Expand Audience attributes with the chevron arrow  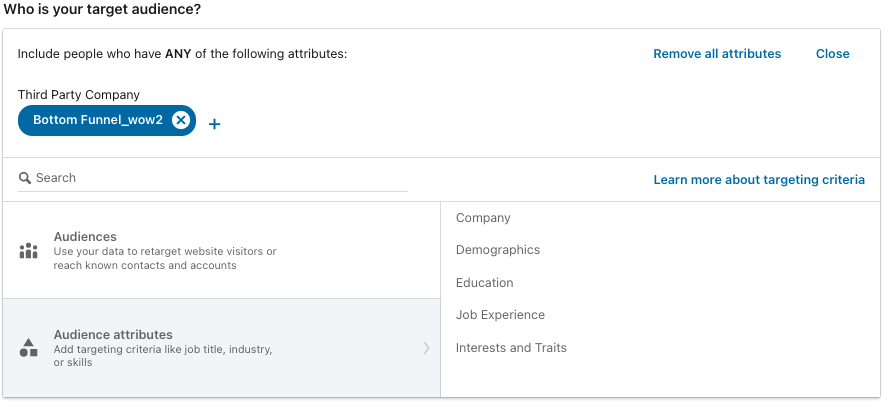(426, 348)
